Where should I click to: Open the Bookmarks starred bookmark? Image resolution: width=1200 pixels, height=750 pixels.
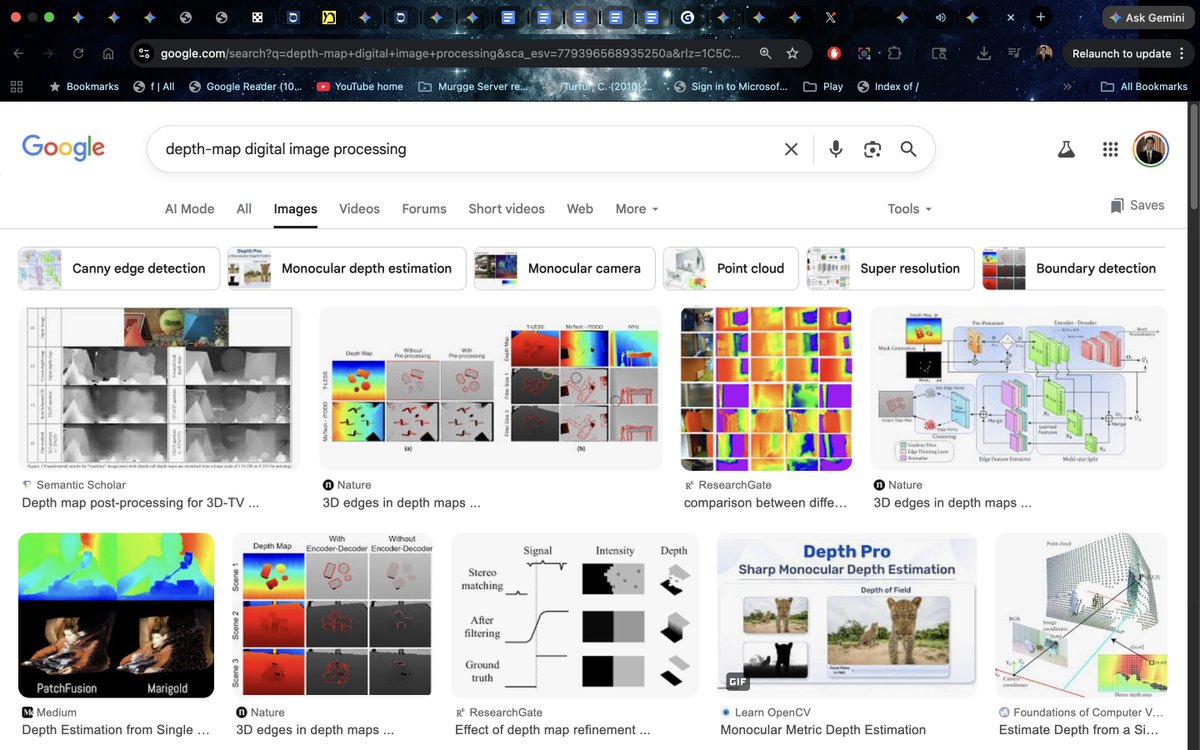pyautogui.click(x=84, y=86)
